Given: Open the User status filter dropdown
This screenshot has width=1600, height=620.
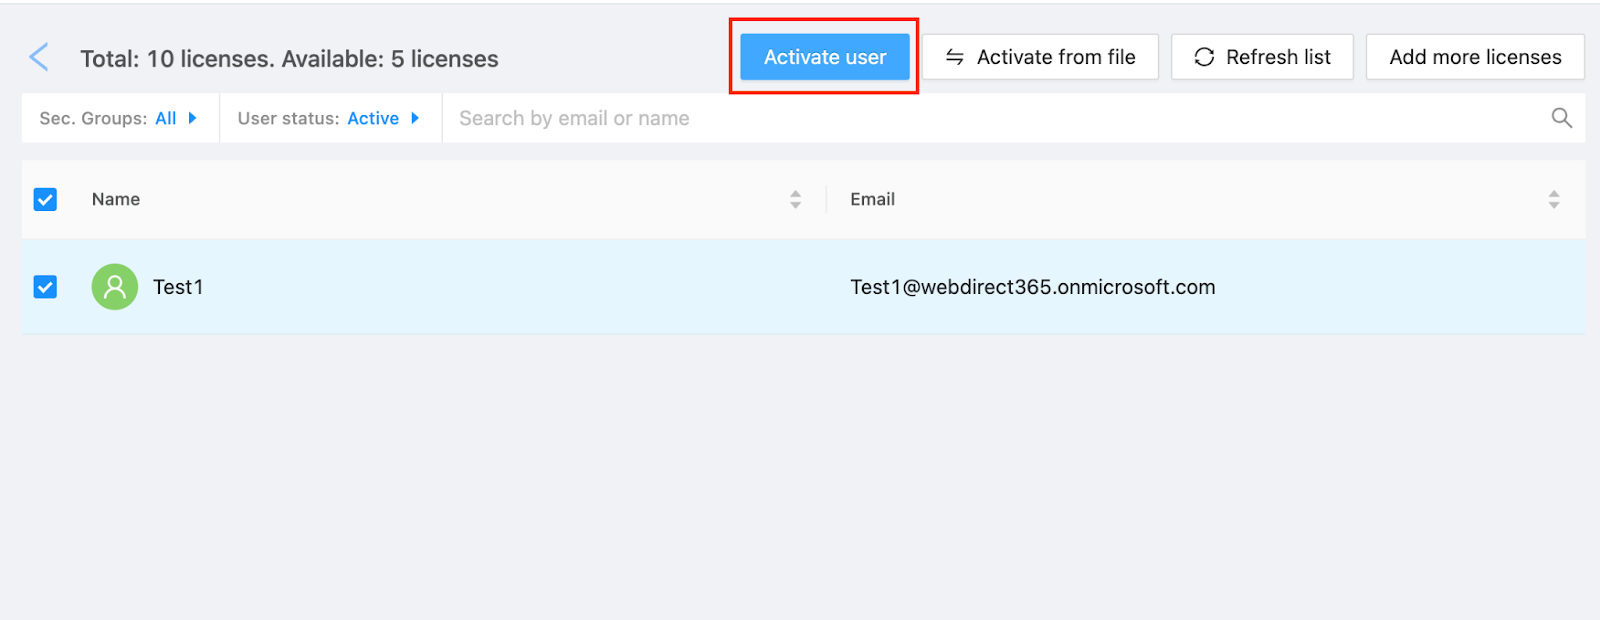Looking at the screenshot, I should pyautogui.click(x=328, y=118).
